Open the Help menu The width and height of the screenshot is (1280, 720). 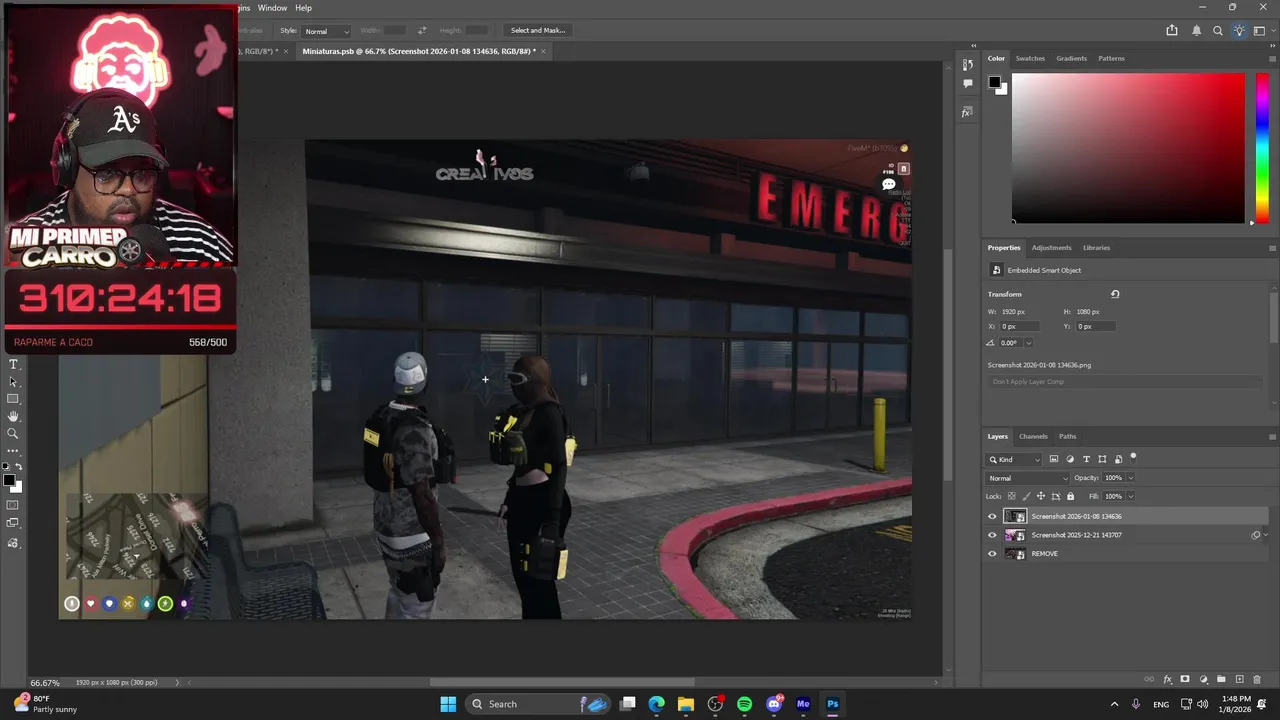[303, 8]
